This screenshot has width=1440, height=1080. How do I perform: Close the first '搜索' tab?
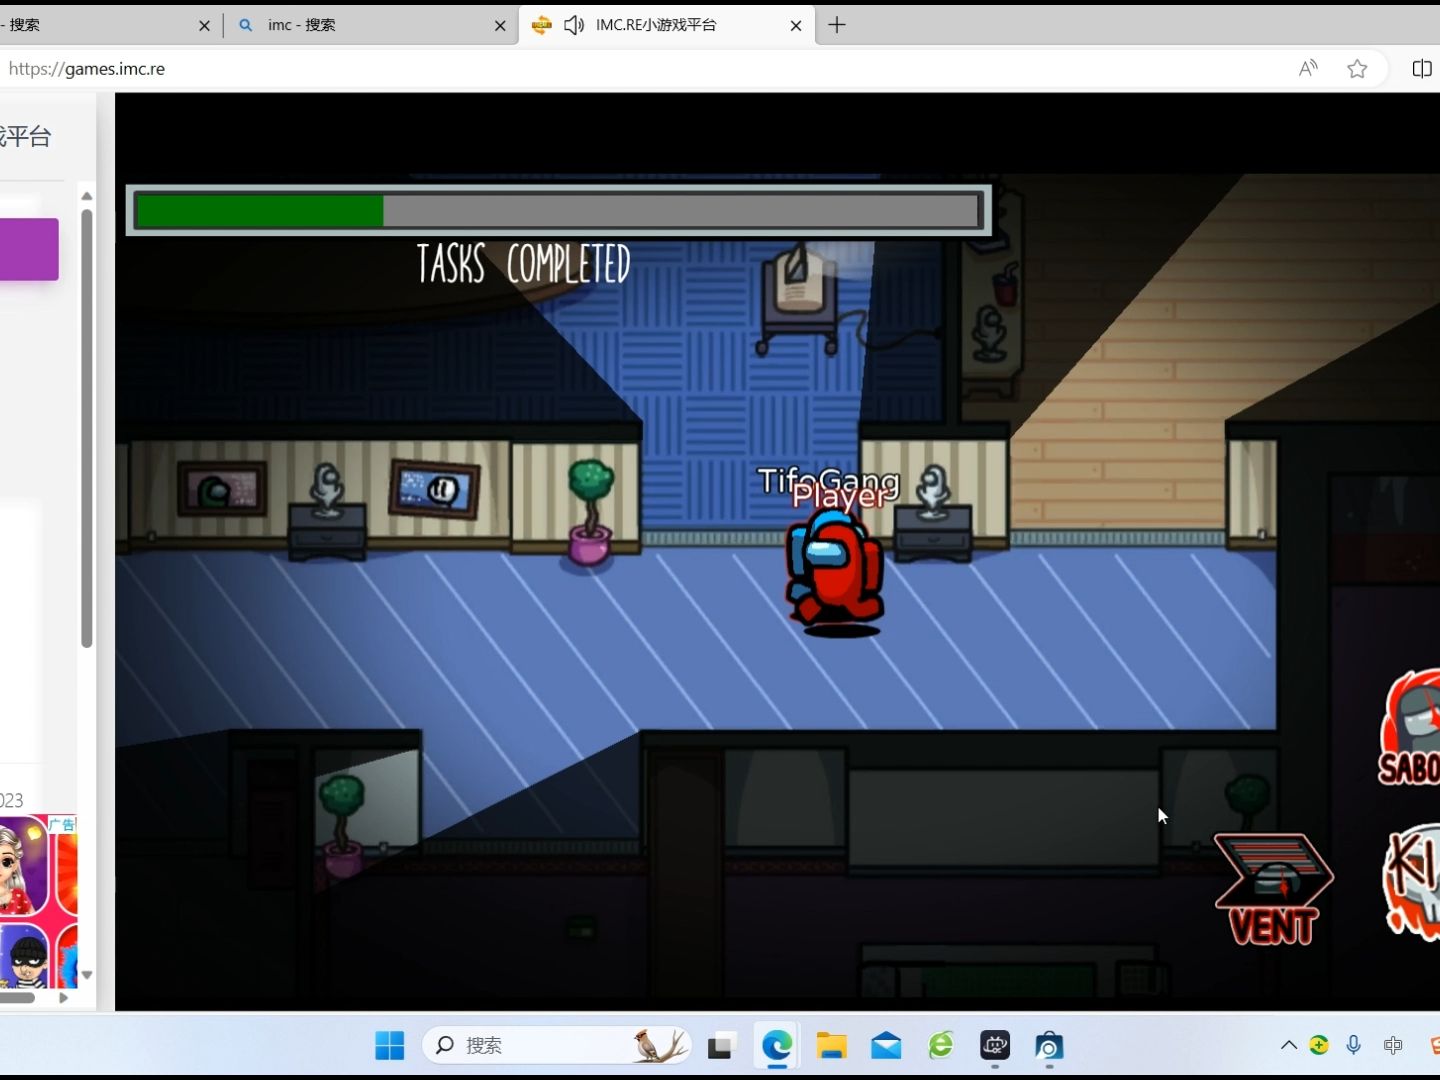204,26
